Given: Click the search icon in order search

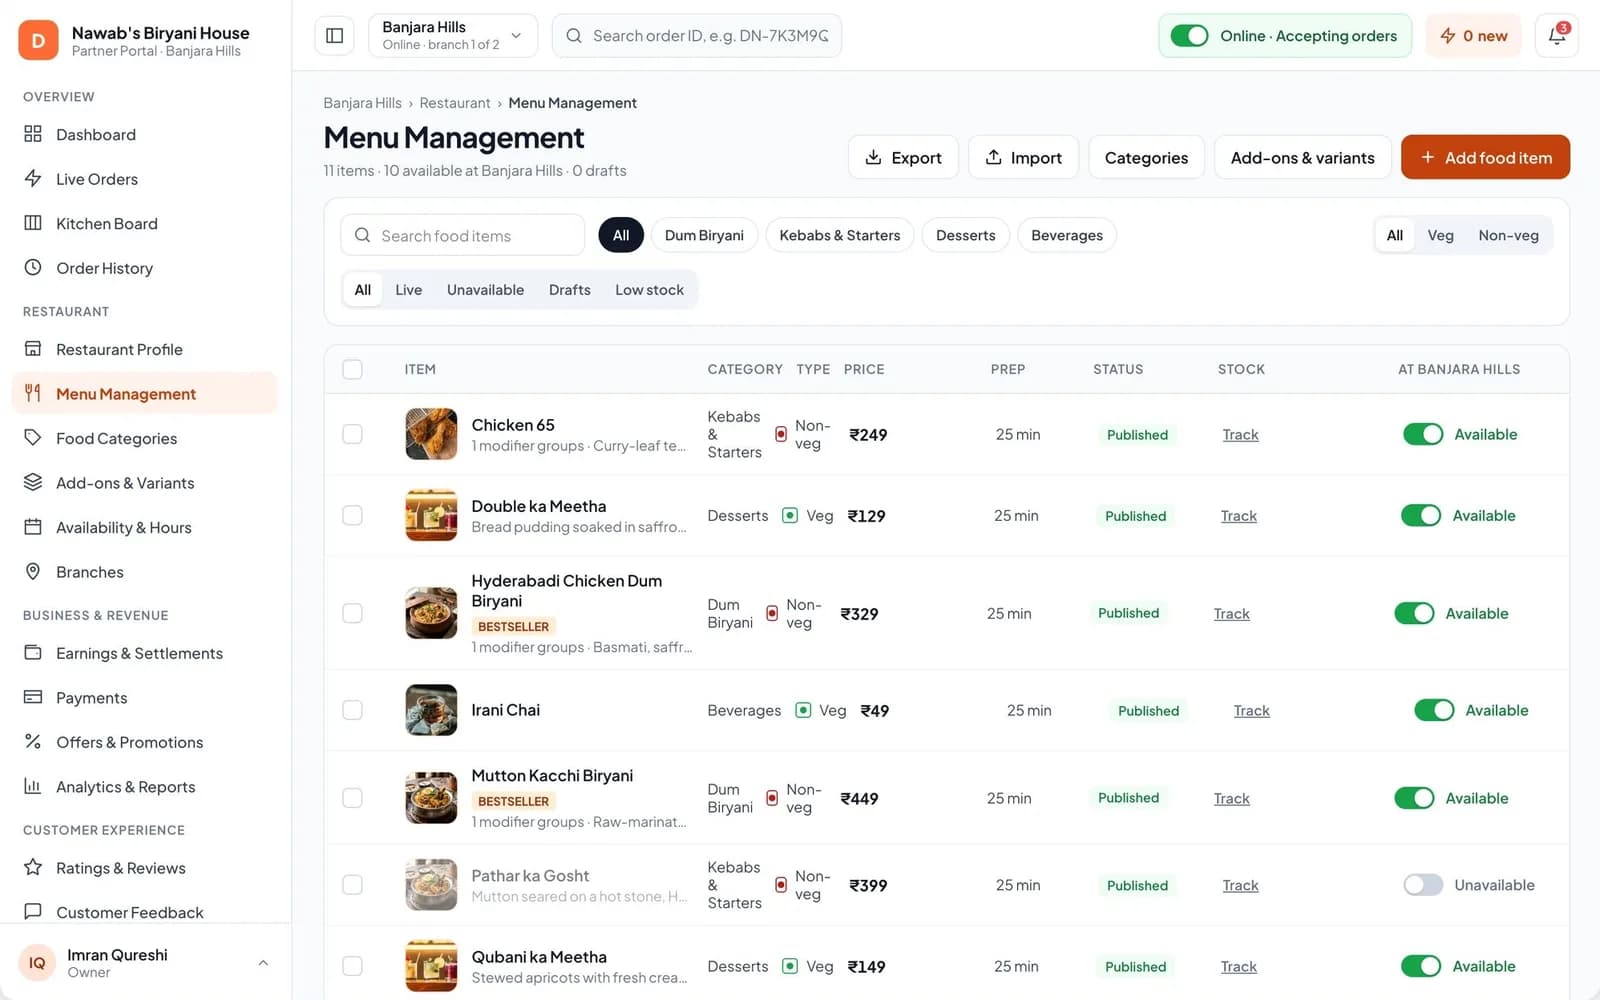Looking at the screenshot, I should coord(574,36).
